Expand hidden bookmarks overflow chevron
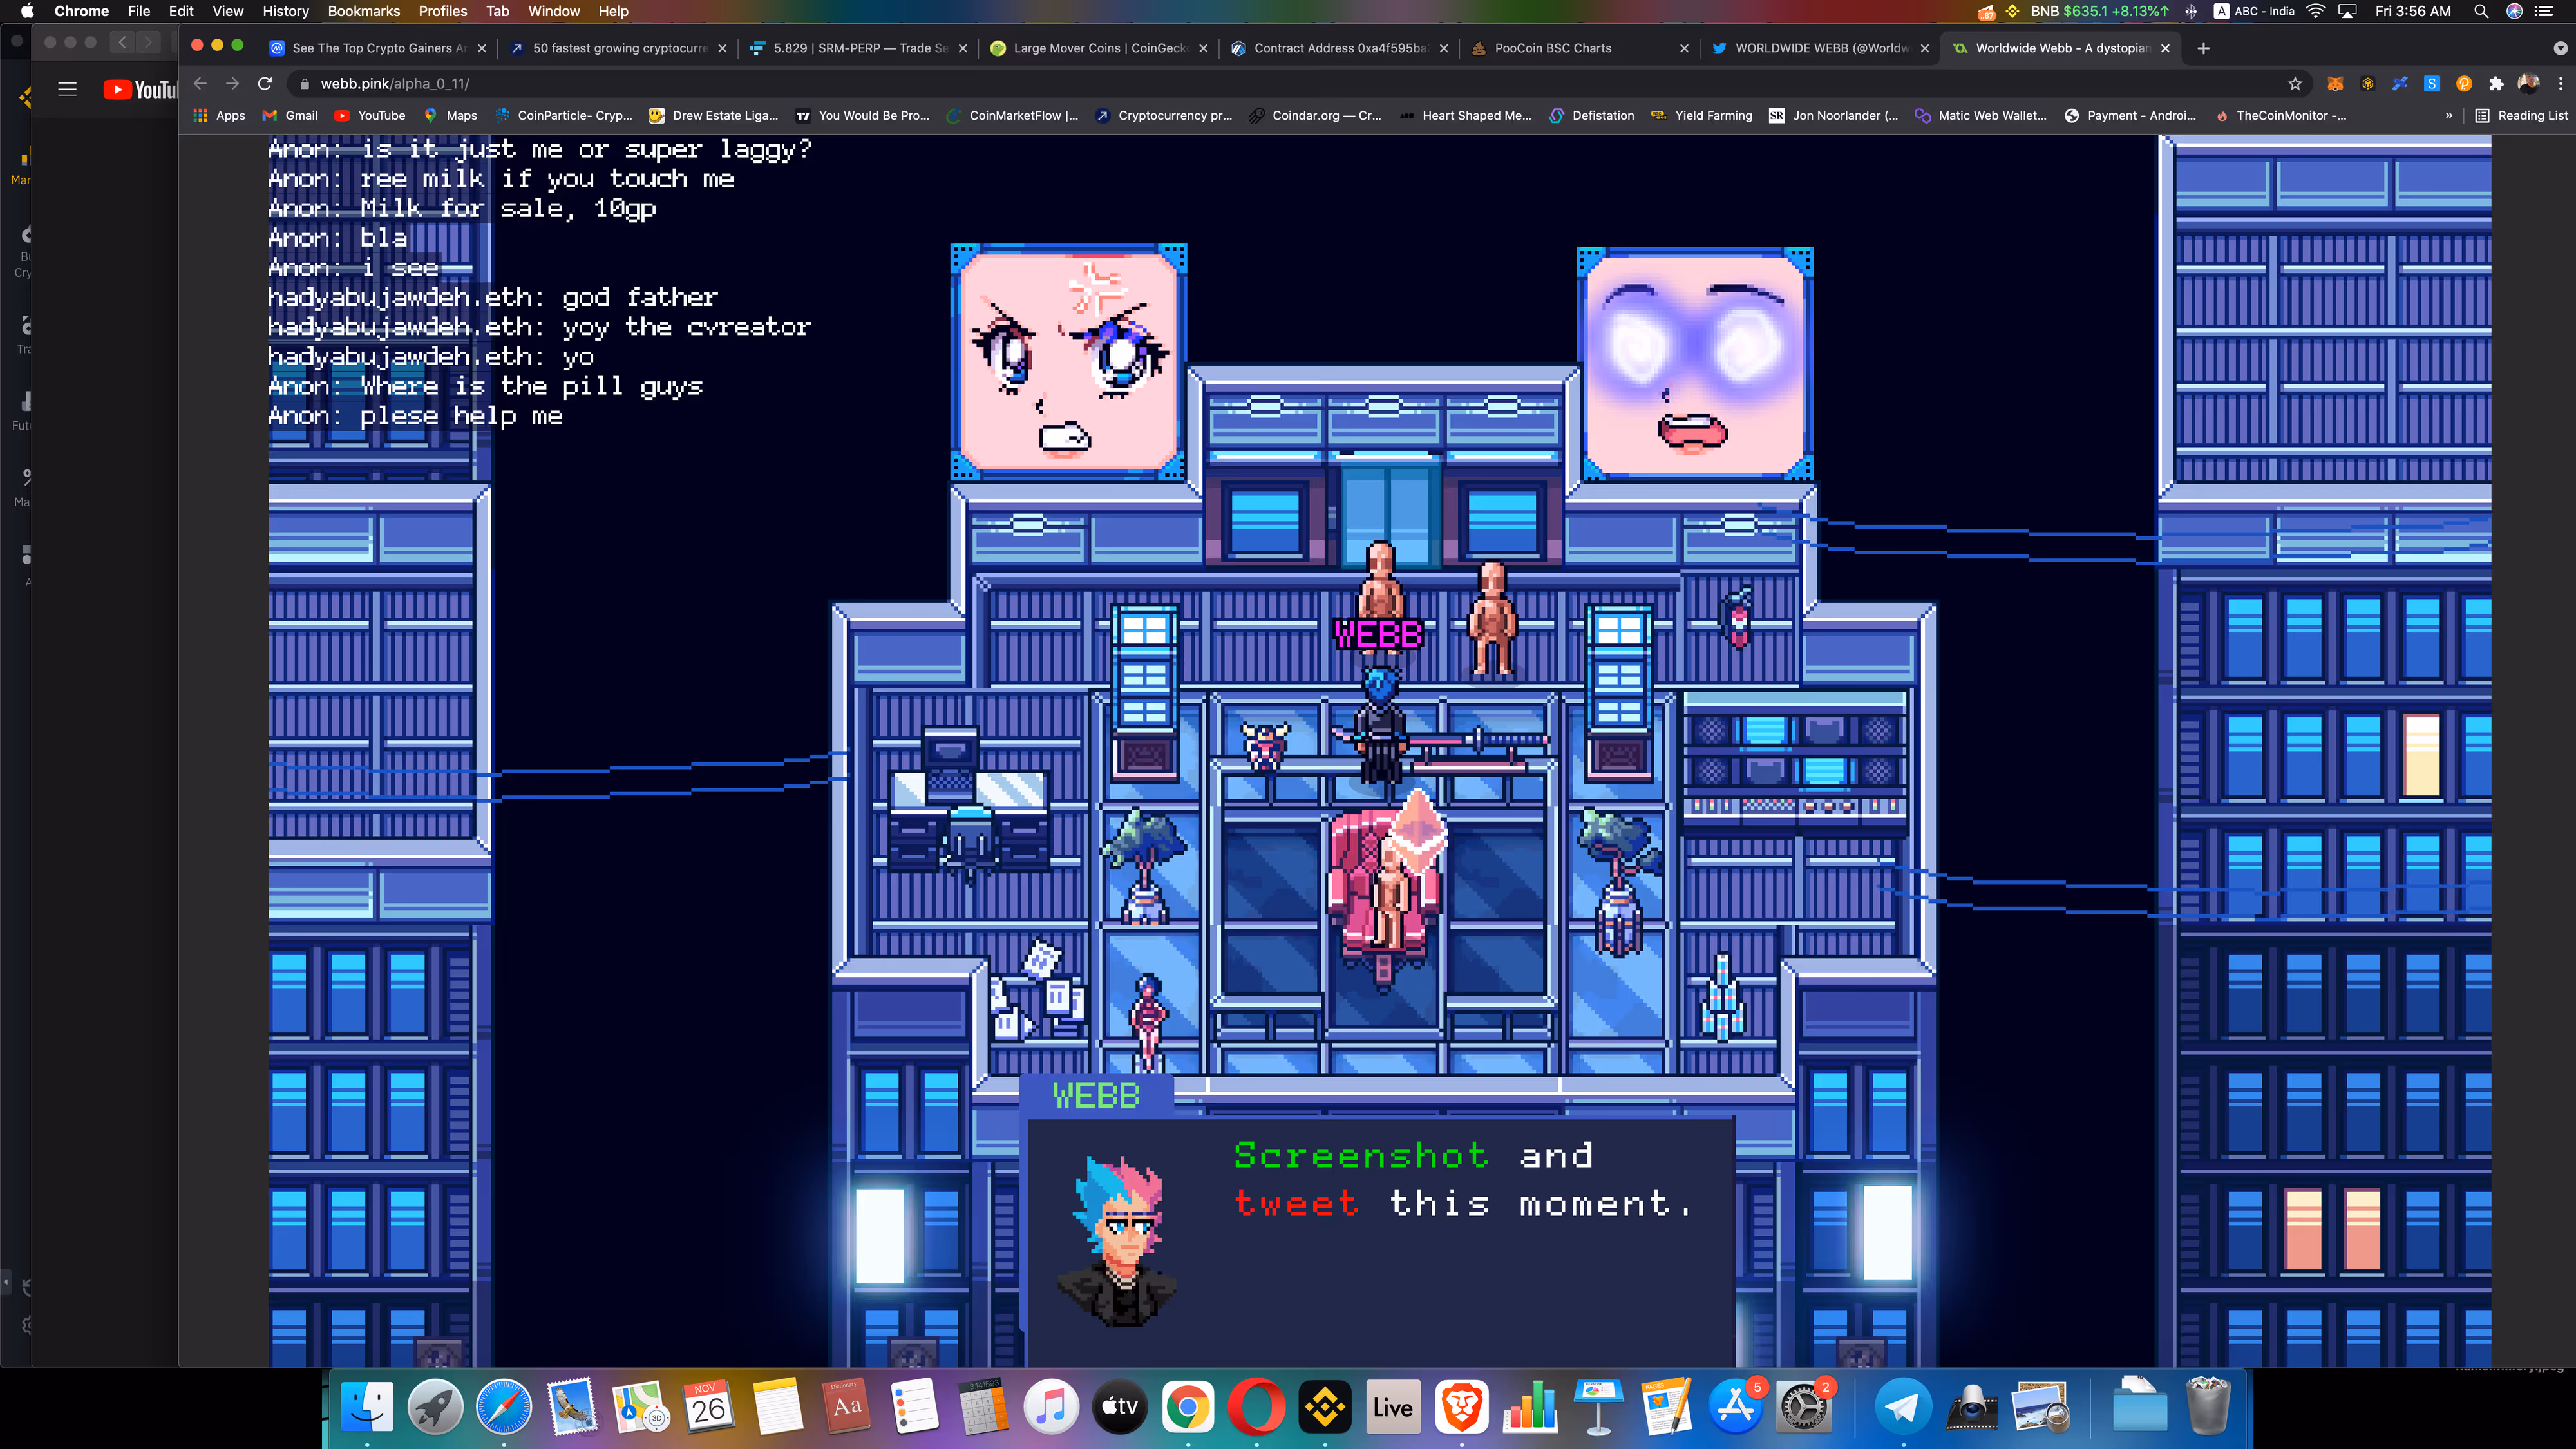2576x1449 pixels. 2449,116
